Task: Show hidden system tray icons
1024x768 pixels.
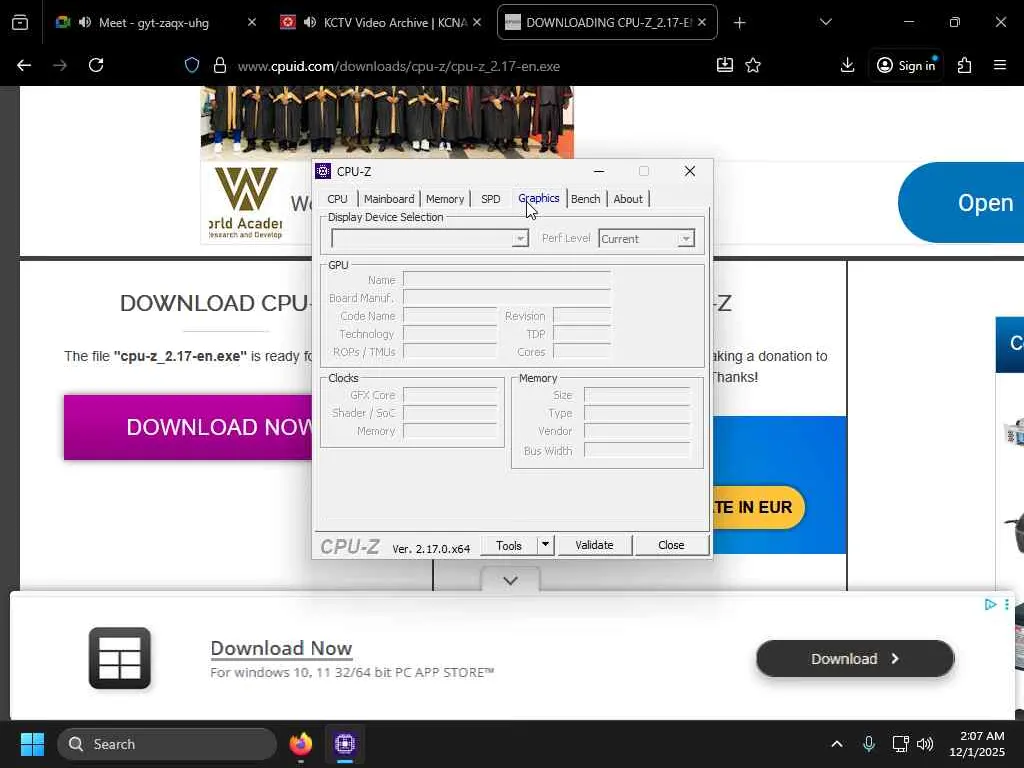Action: coord(837,744)
